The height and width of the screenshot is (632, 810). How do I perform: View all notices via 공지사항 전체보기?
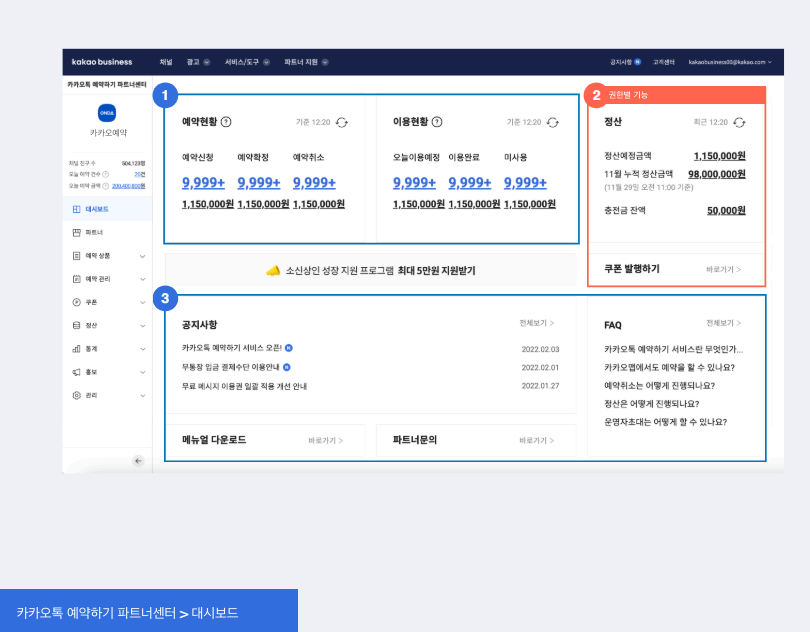pyautogui.click(x=536, y=324)
